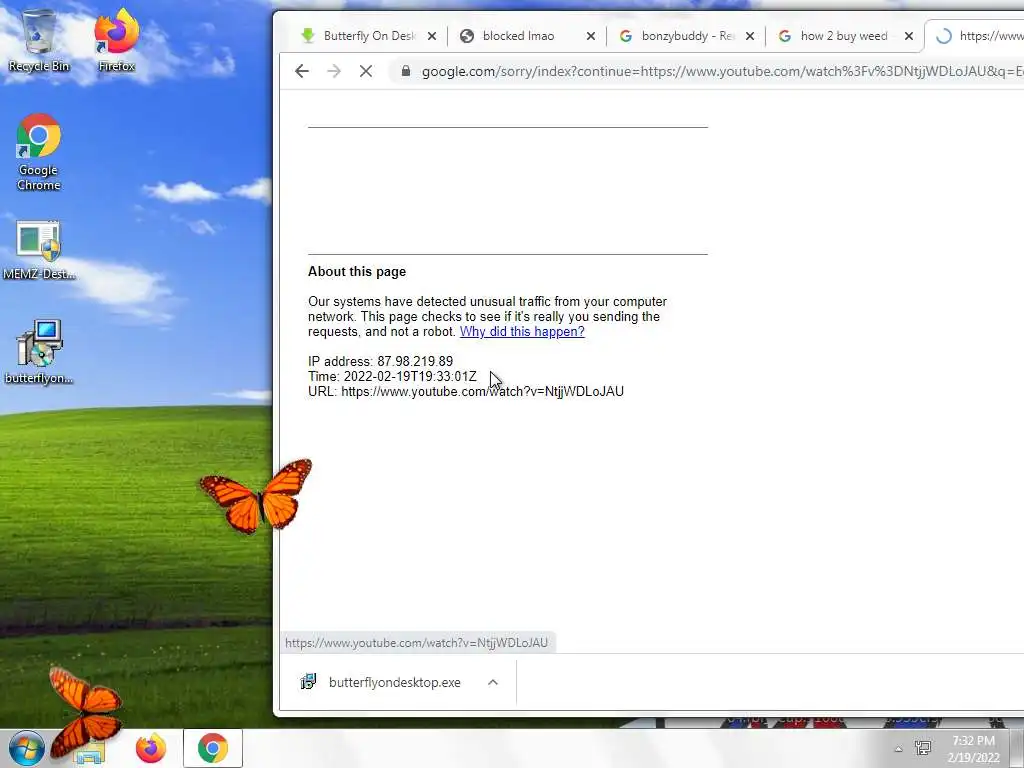
Task: Open the Why did this happen? link
Action: pyautogui.click(x=522, y=332)
